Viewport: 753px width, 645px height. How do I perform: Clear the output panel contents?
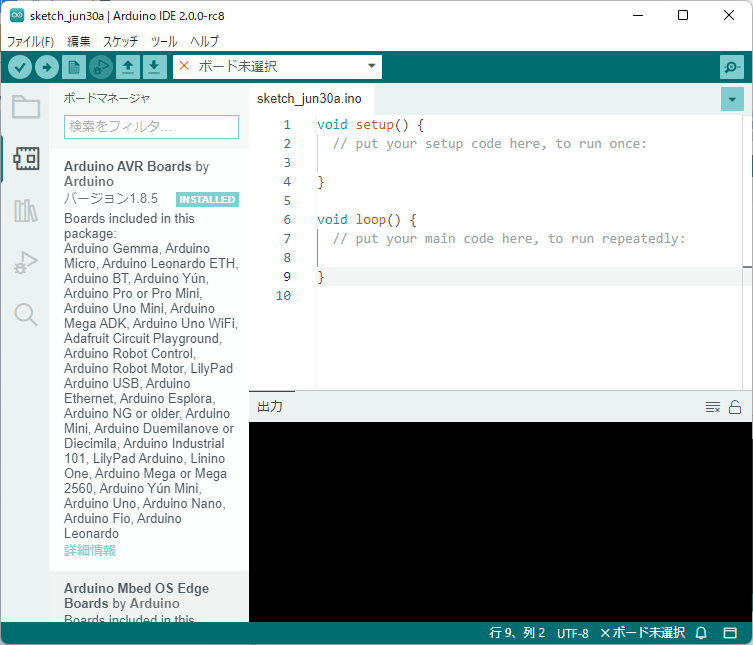713,407
